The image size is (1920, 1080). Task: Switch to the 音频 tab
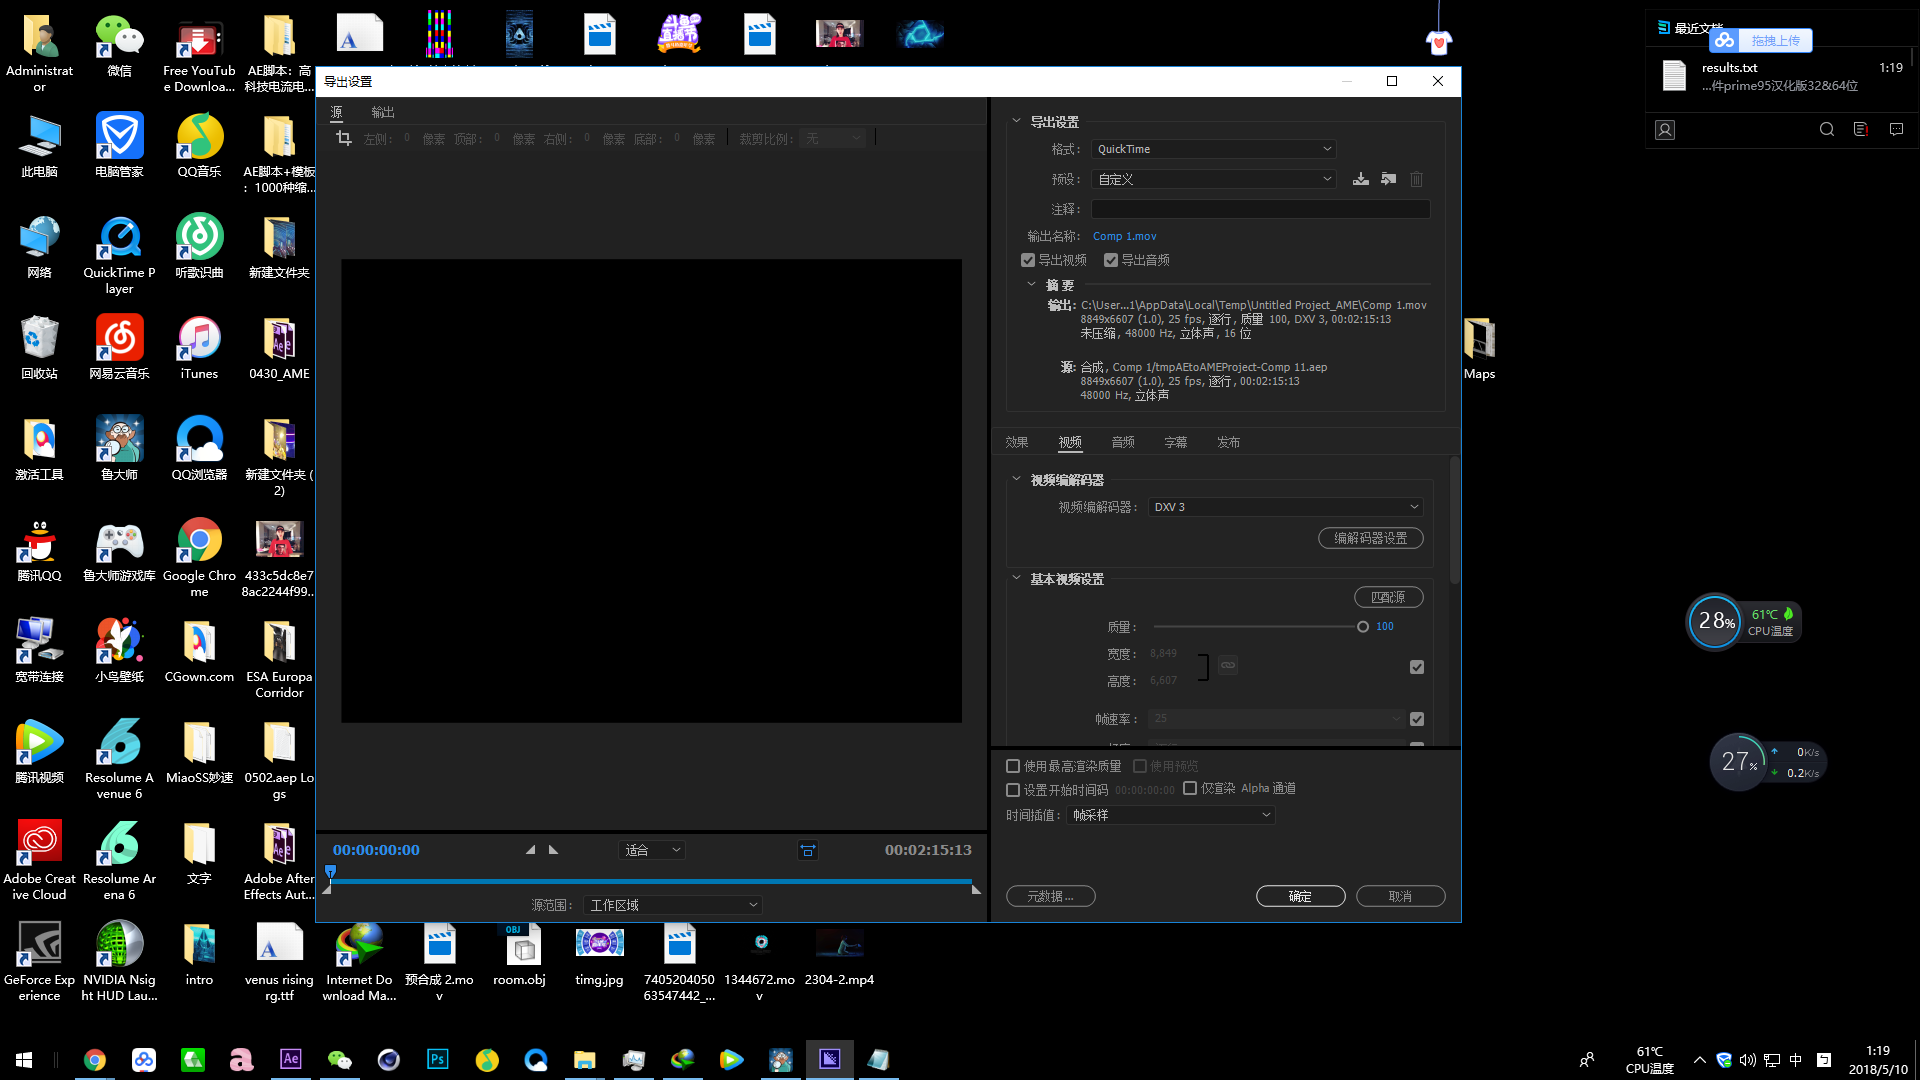pos(1122,442)
